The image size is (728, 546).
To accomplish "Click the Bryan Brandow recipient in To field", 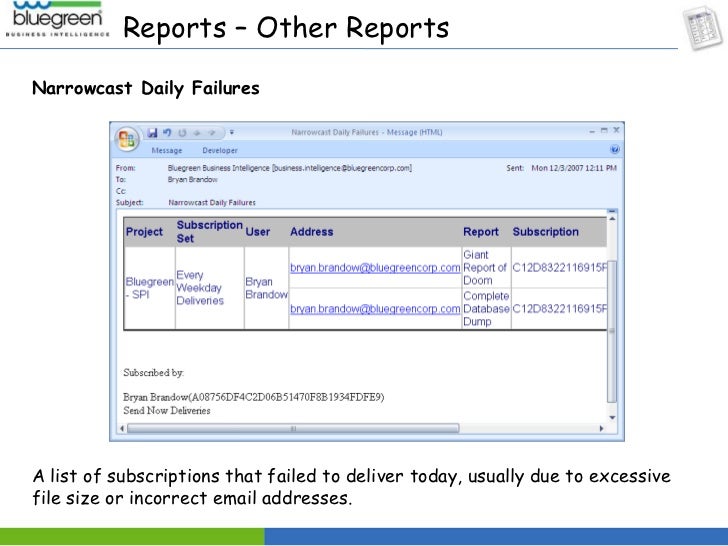I will pyautogui.click(x=192, y=180).
